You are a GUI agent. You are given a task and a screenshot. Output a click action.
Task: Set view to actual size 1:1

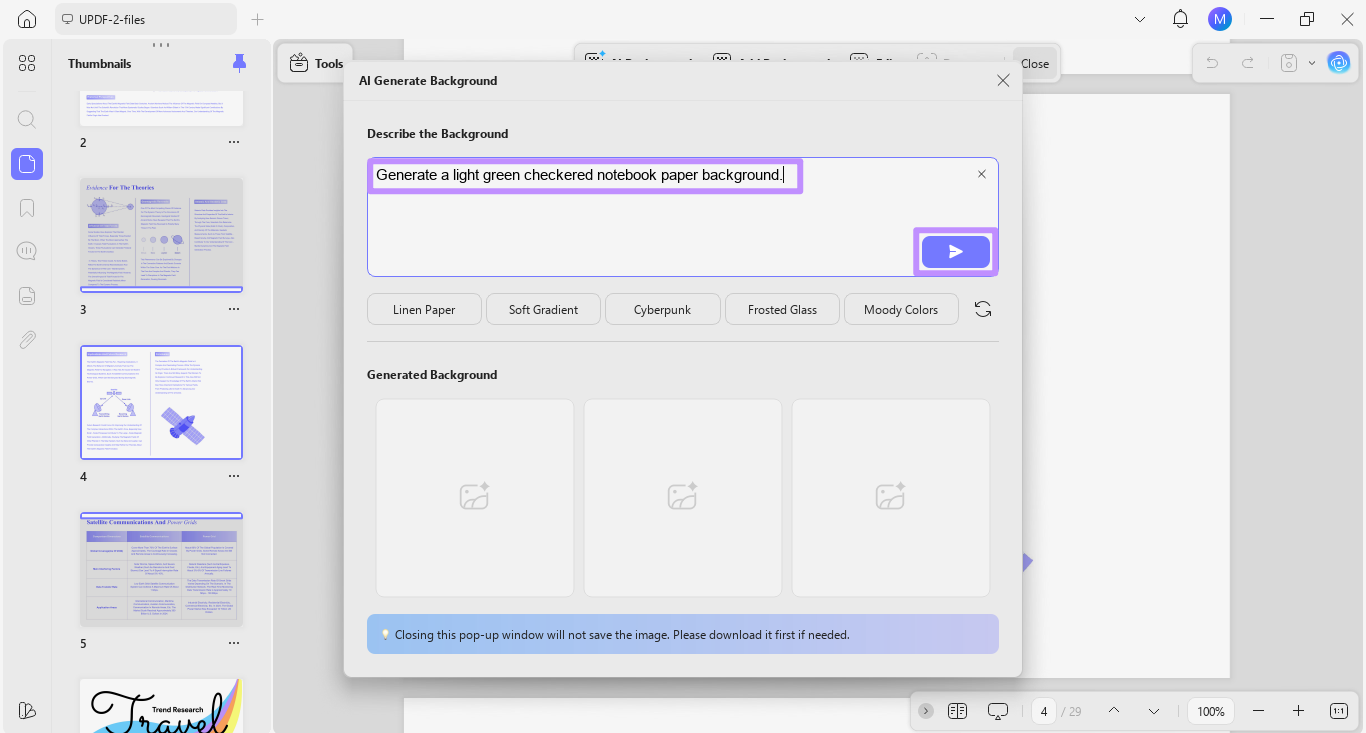tap(1339, 711)
